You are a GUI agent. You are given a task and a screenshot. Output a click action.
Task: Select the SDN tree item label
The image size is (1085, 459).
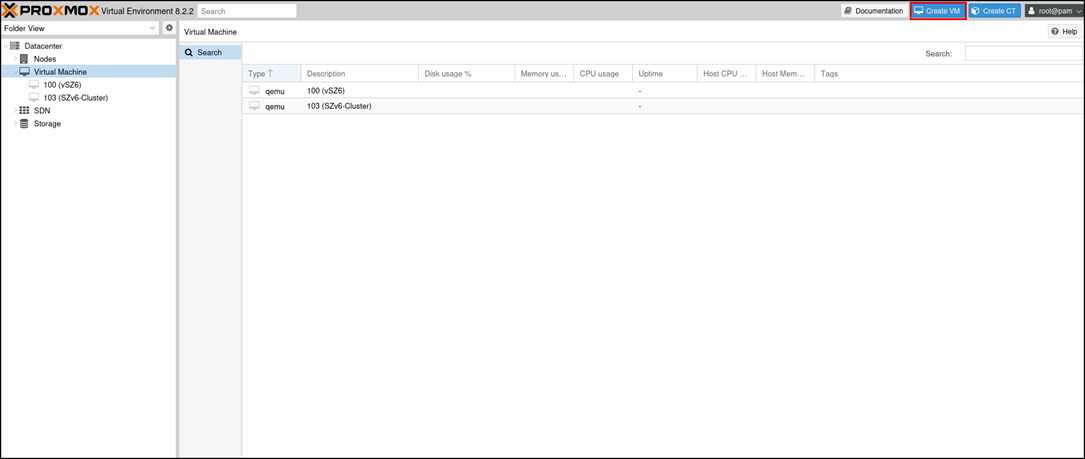click(42, 111)
